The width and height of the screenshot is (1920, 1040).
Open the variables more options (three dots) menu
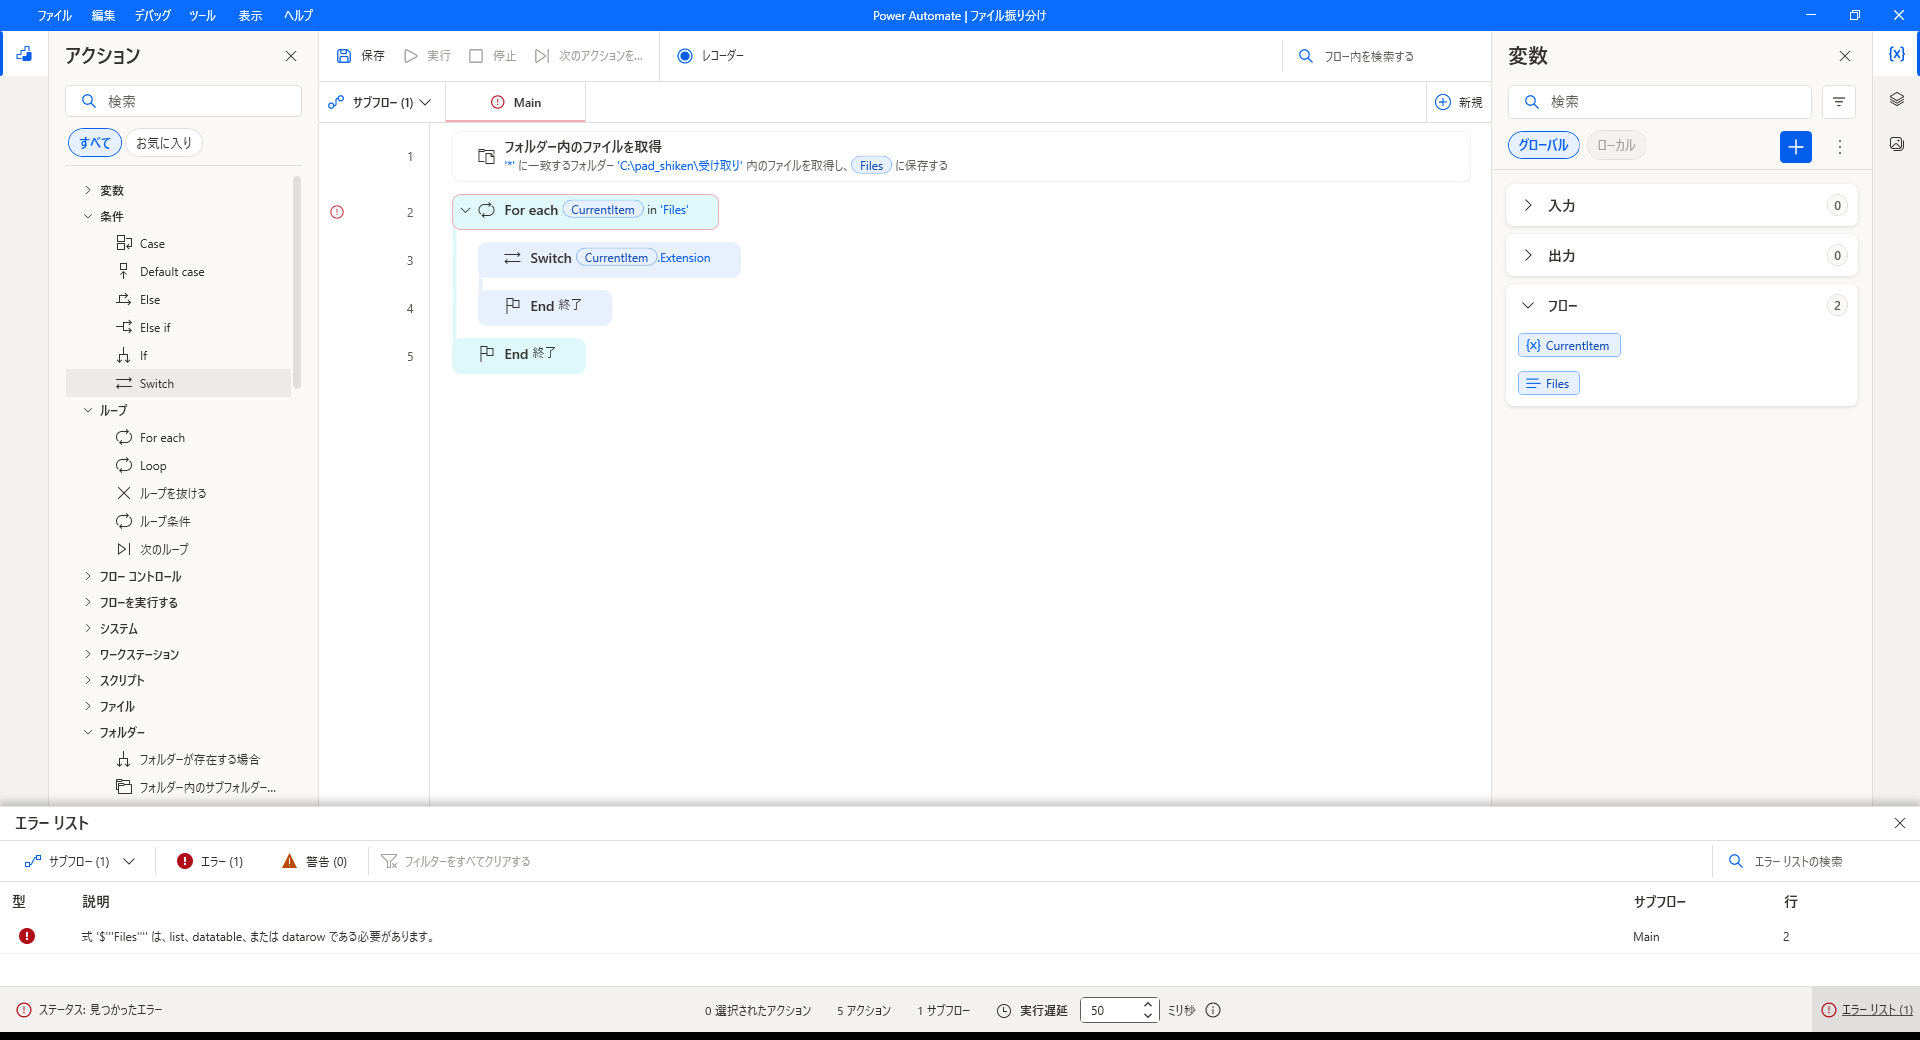(x=1840, y=147)
